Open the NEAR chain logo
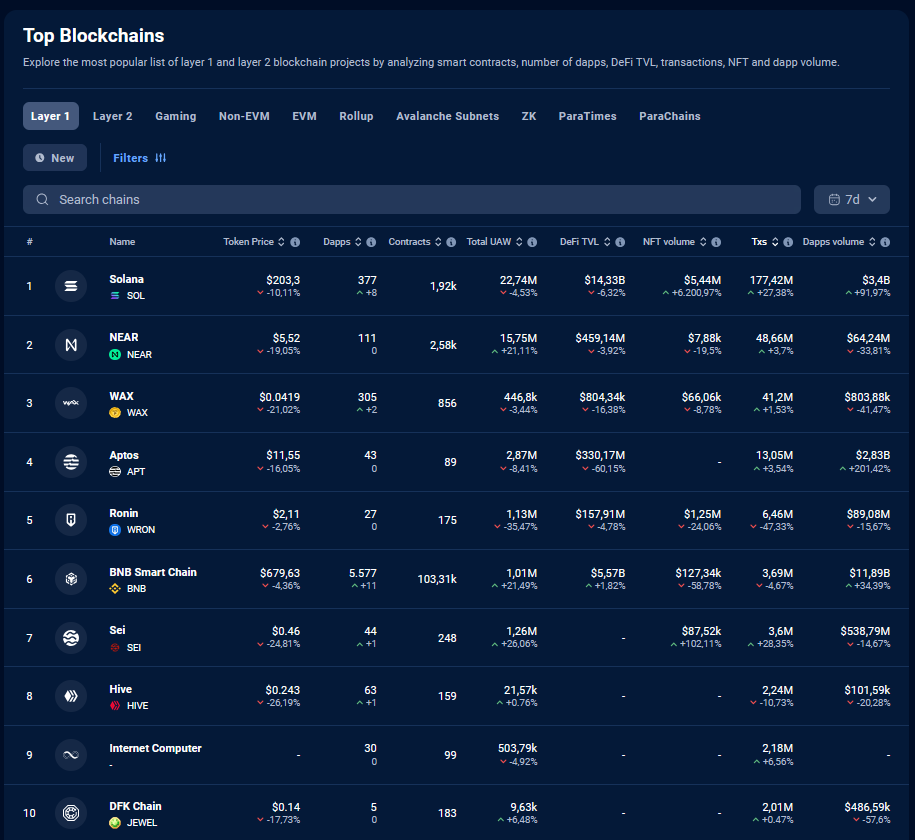The width and height of the screenshot is (915, 840). pos(71,345)
